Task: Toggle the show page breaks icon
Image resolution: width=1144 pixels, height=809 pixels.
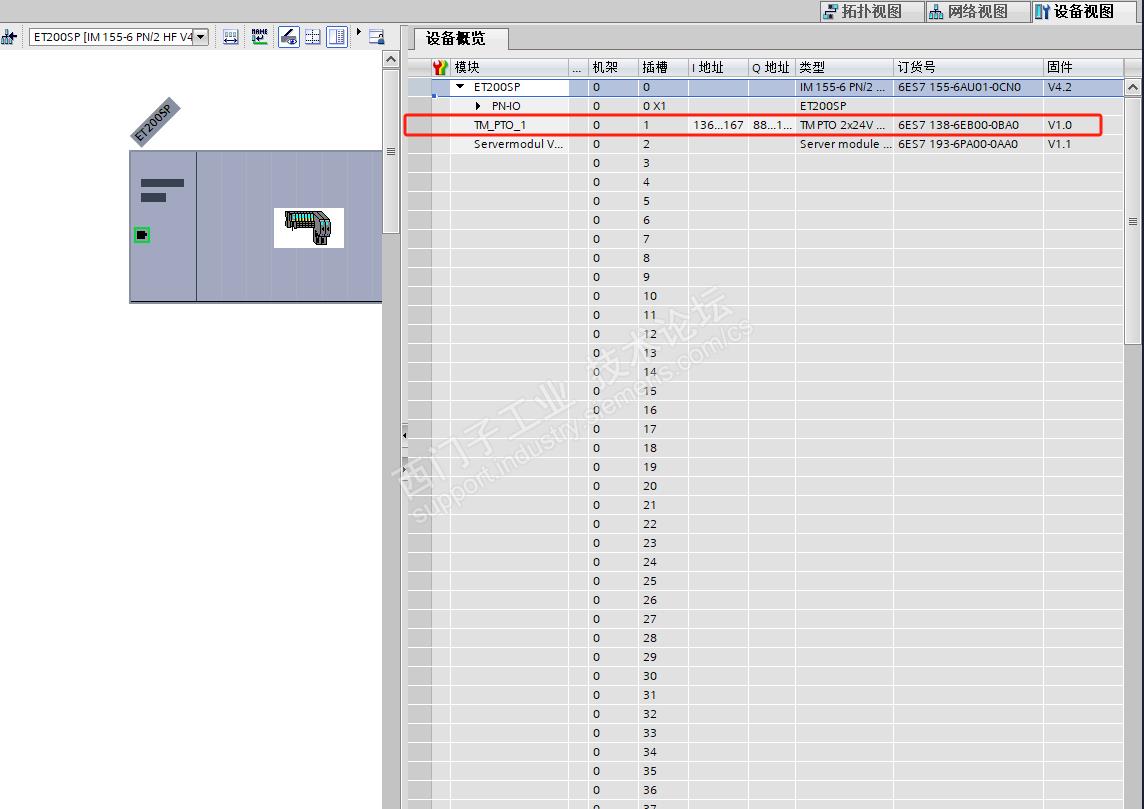Action: coord(312,36)
